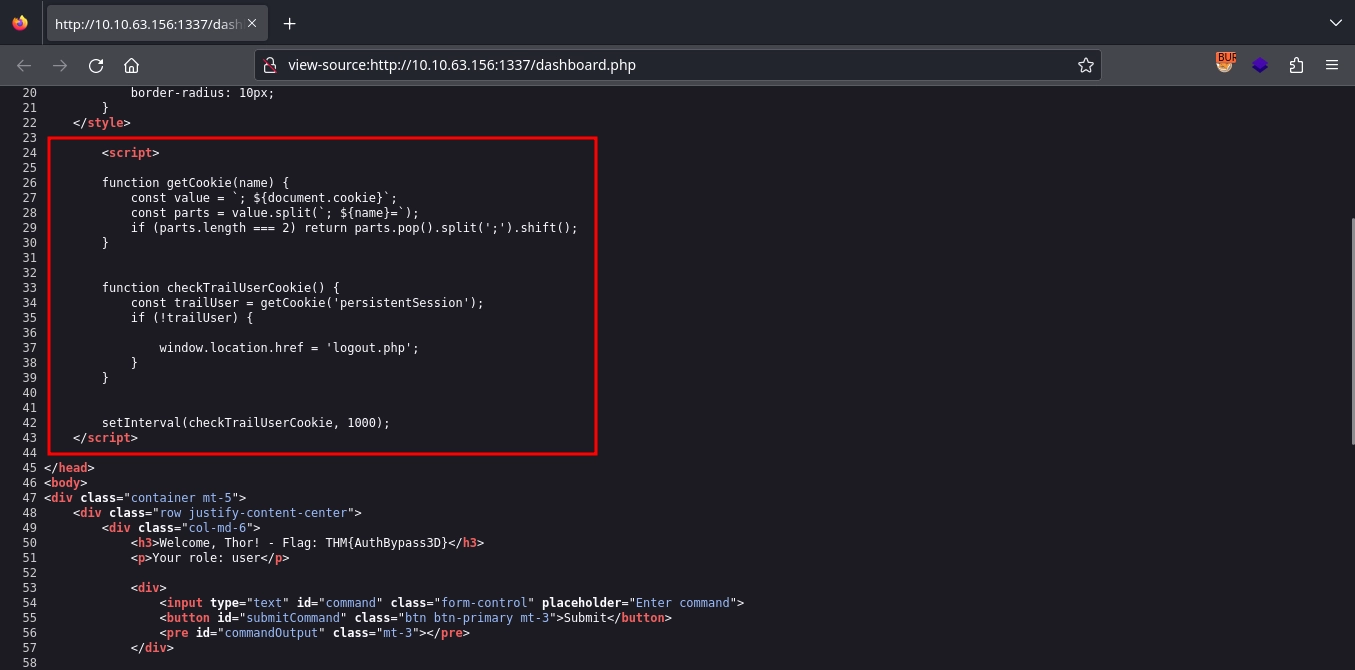
Task: Reload the view-source page
Action: [96, 66]
